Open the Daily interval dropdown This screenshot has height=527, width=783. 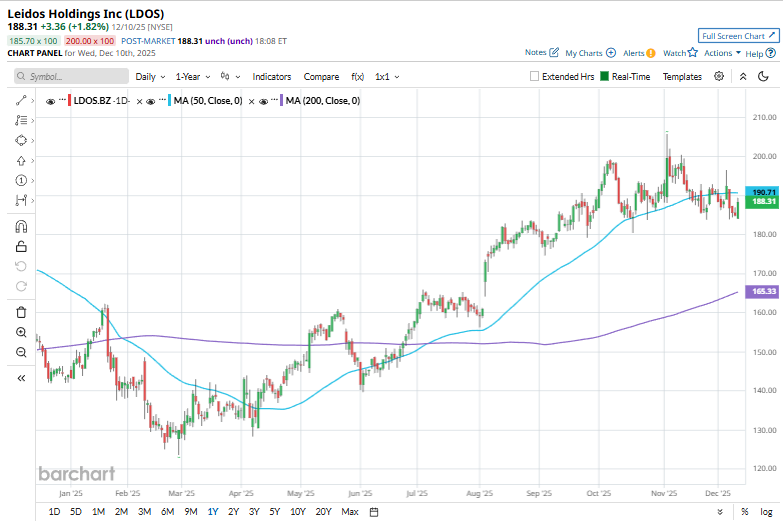[150, 76]
